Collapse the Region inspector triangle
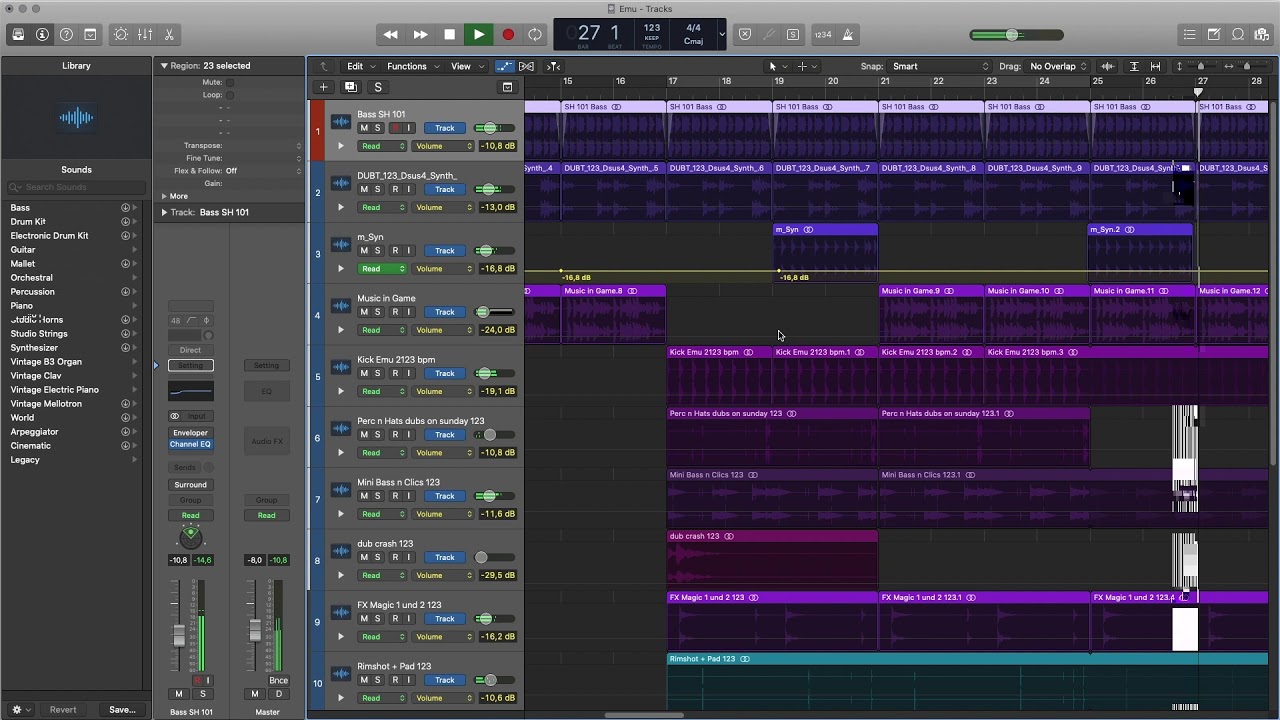 click(164, 66)
